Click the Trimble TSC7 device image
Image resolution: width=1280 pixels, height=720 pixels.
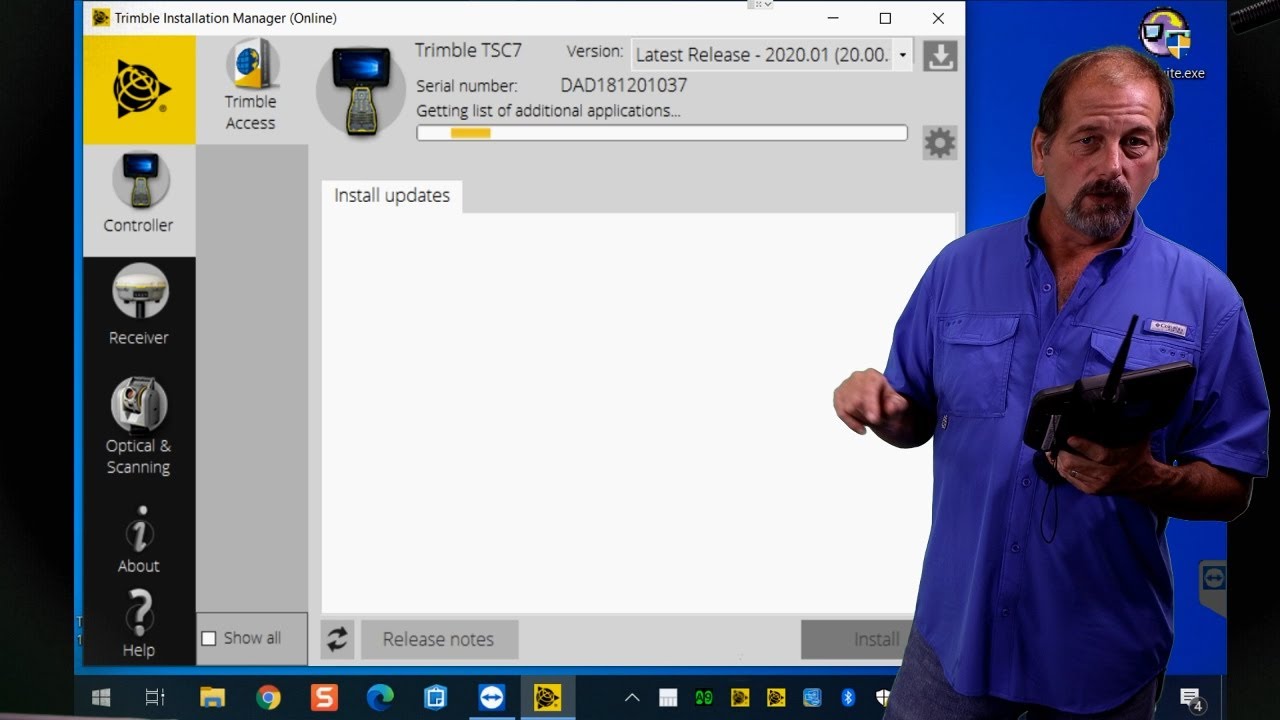click(360, 89)
